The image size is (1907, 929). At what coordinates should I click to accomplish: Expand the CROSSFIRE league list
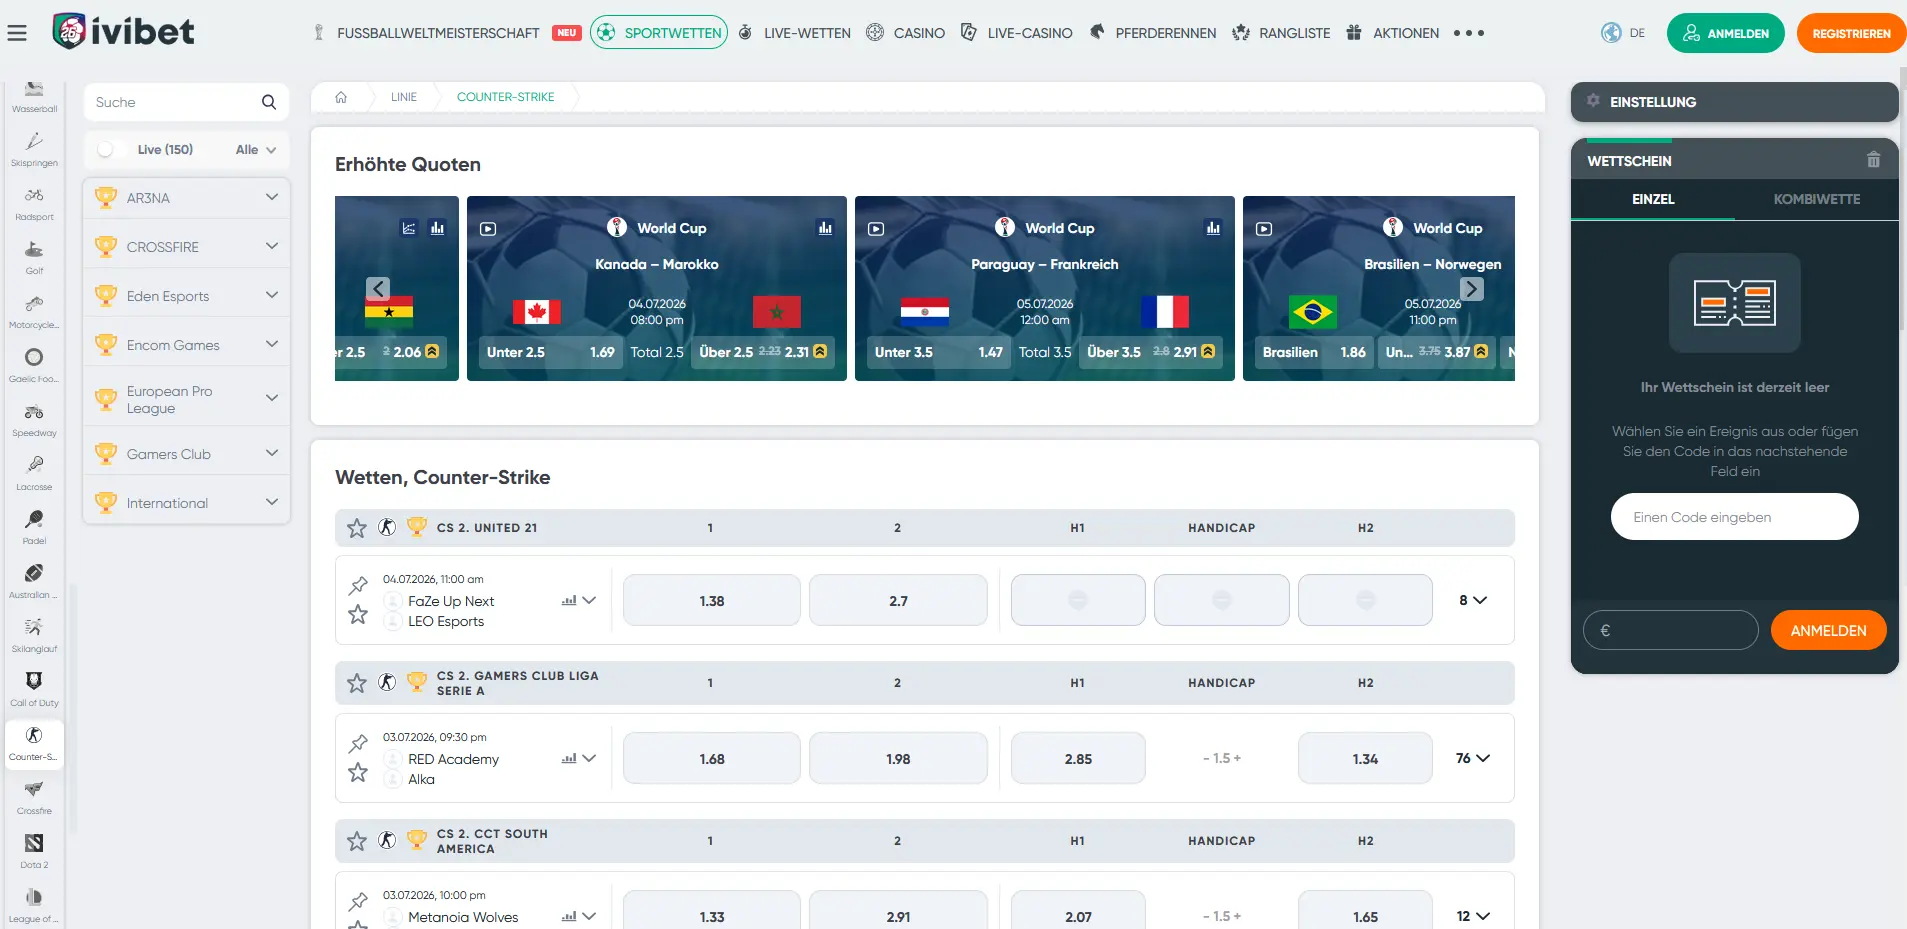pyautogui.click(x=271, y=246)
